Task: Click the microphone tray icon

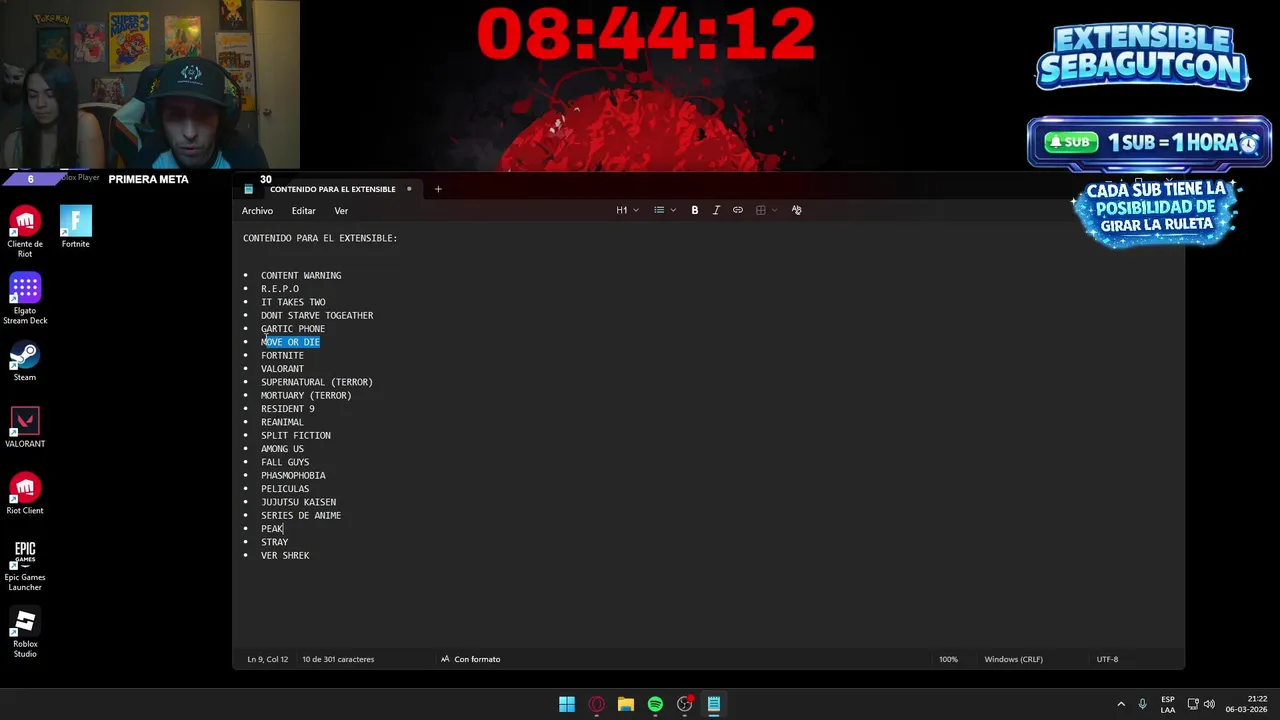Action: (1142, 704)
